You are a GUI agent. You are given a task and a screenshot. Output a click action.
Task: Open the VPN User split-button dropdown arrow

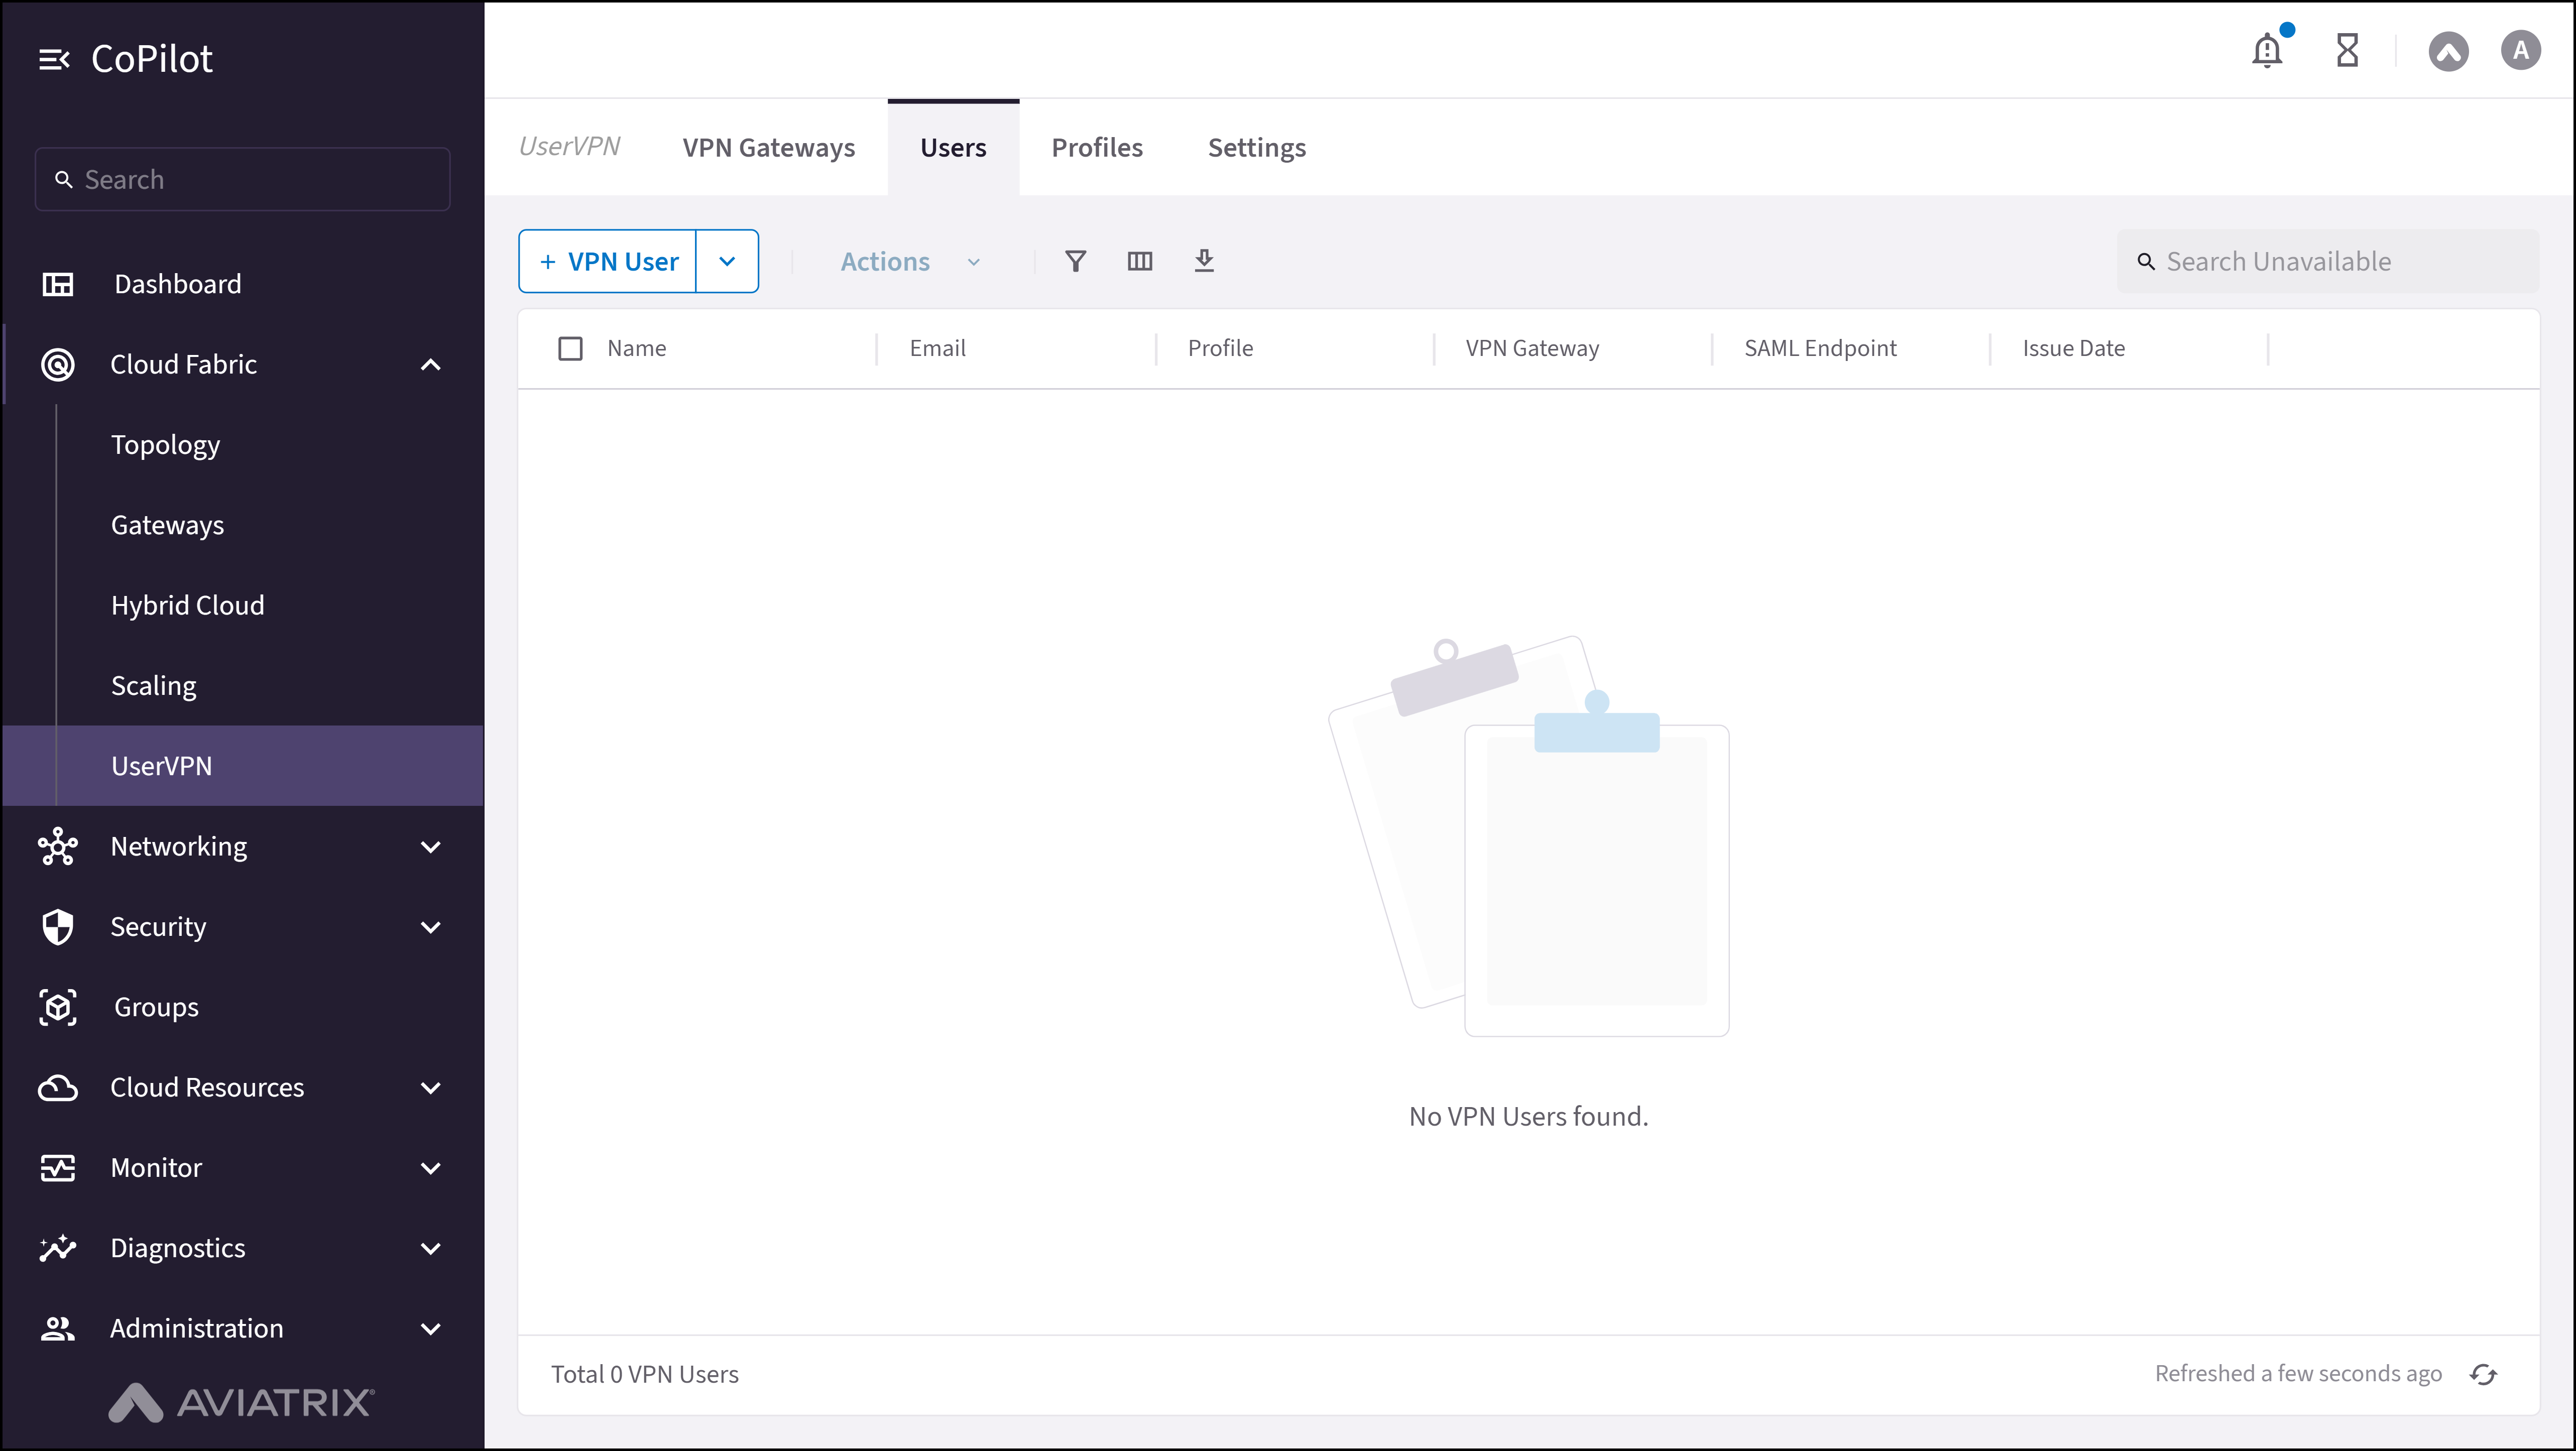pyautogui.click(x=727, y=261)
